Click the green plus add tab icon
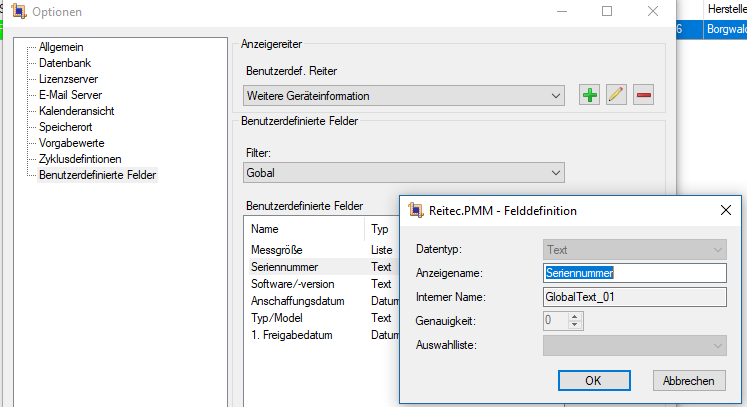 tap(590, 95)
